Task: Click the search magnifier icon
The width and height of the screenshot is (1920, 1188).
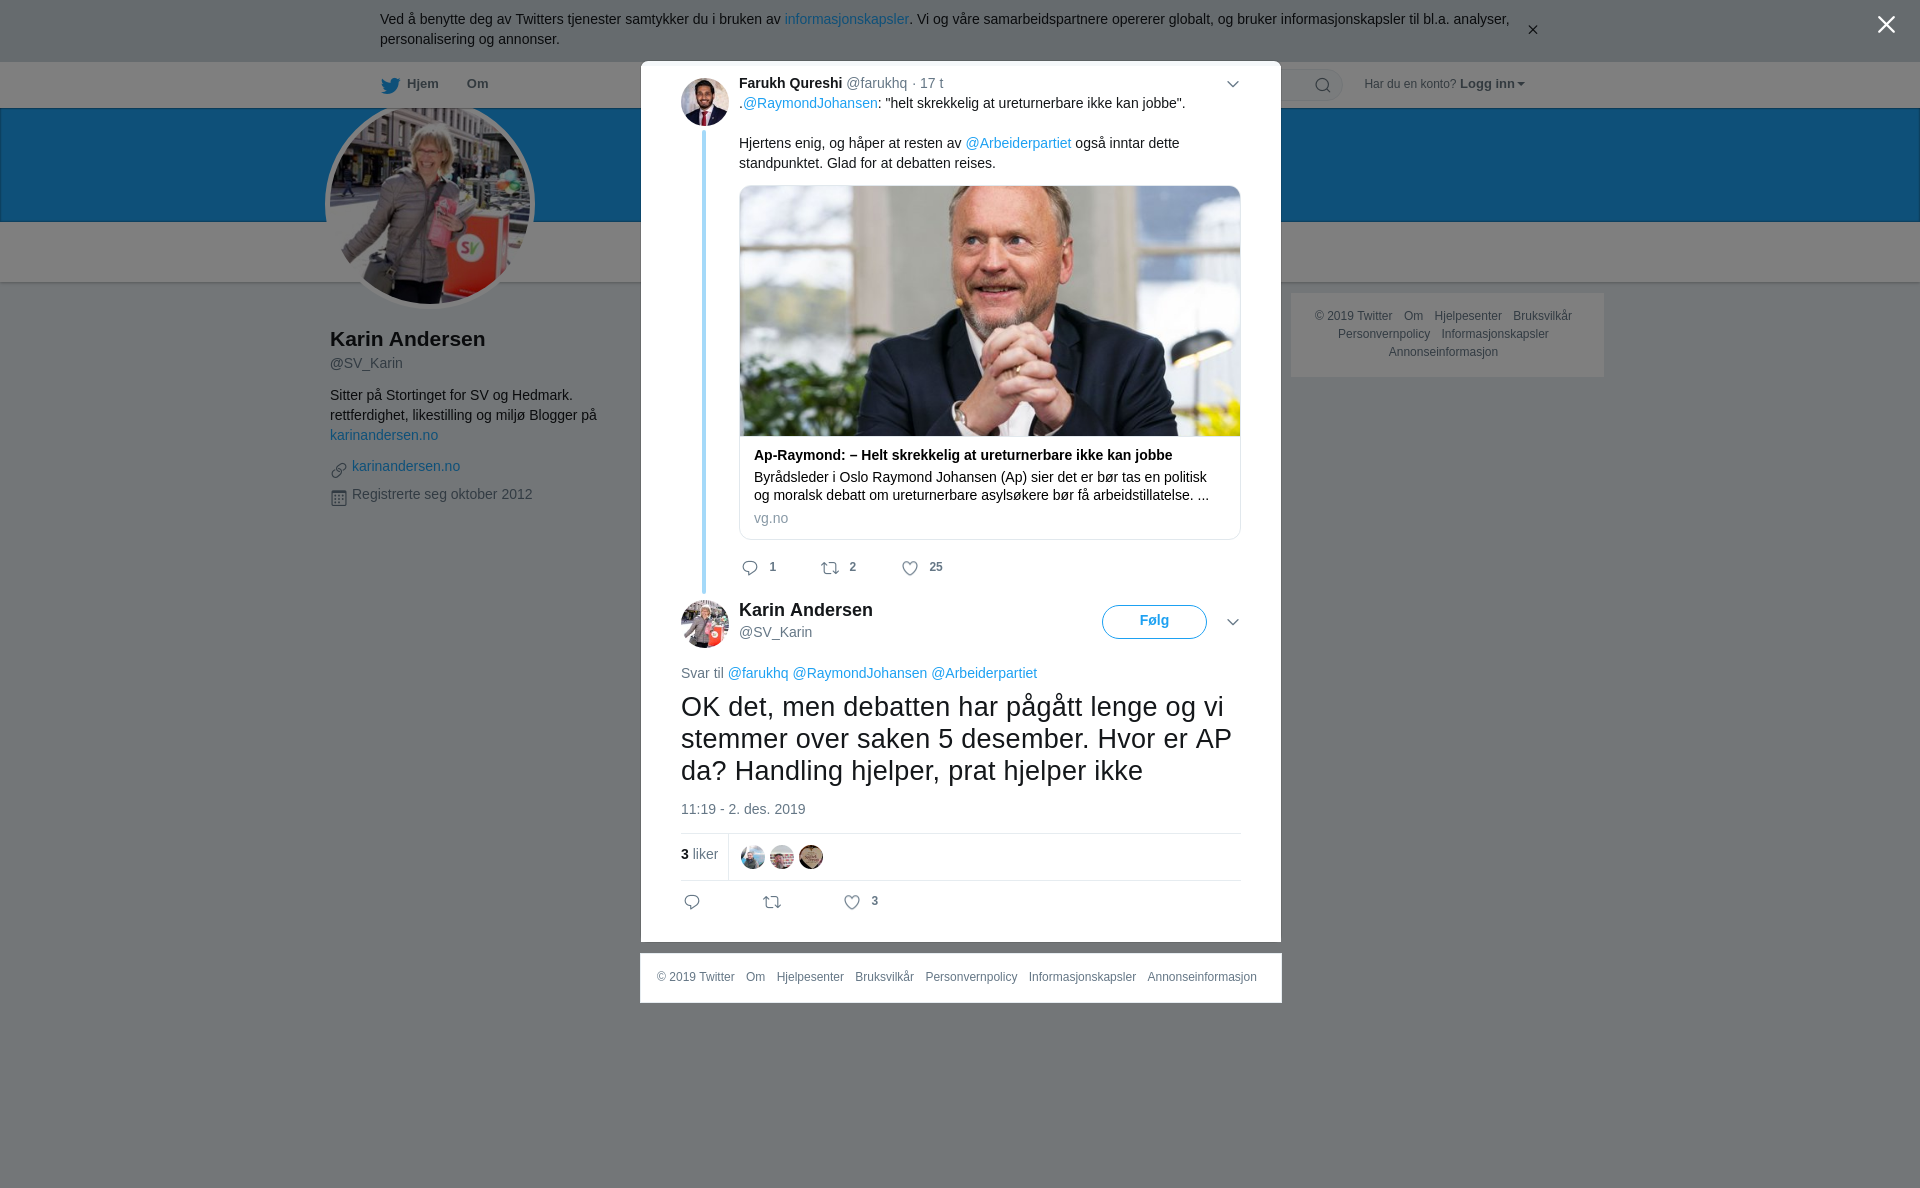Action: (1323, 85)
